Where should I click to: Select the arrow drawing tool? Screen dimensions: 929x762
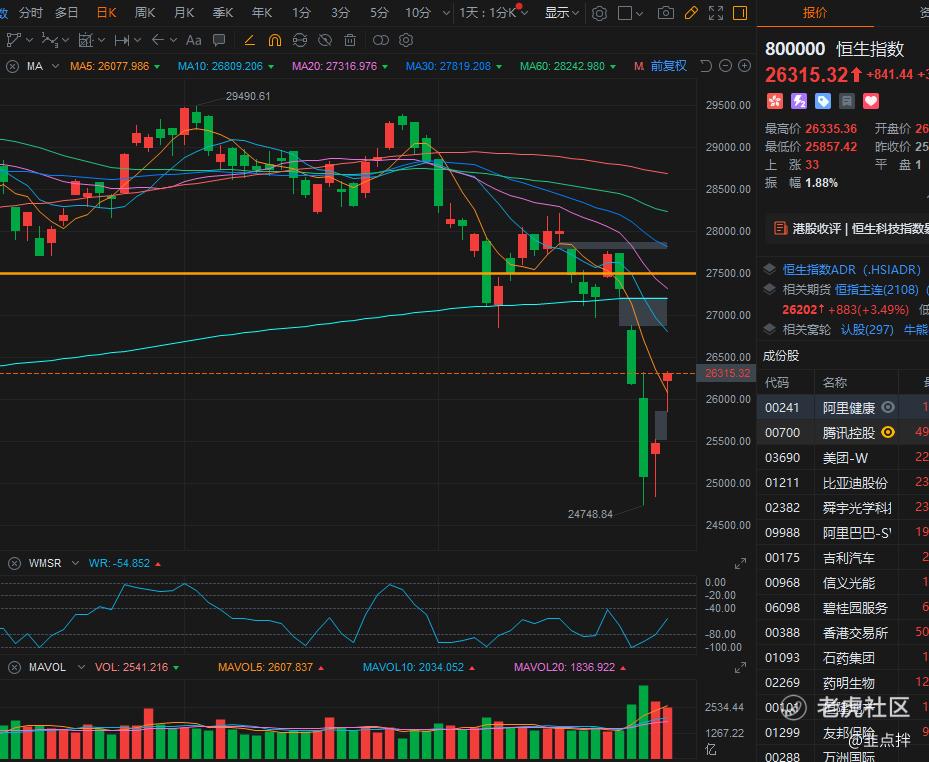[x=158, y=40]
